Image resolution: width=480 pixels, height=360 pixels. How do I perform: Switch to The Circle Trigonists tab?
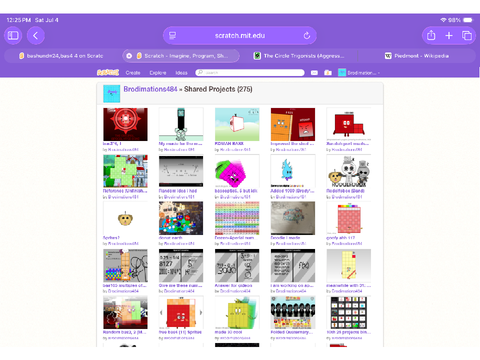[x=299, y=56]
